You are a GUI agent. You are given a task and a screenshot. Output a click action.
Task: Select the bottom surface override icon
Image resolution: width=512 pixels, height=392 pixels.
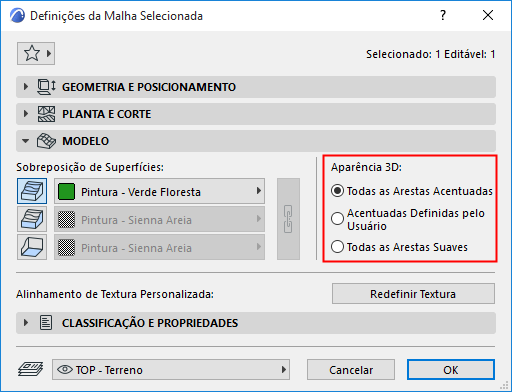[32, 247]
